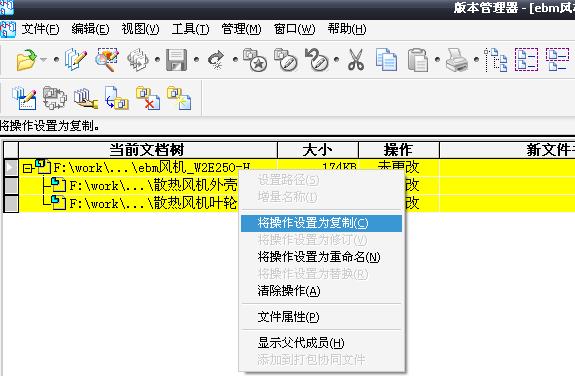The height and width of the screenshot is (376, 575).
Task: Click the 新文件 column header
Action: 508,150
